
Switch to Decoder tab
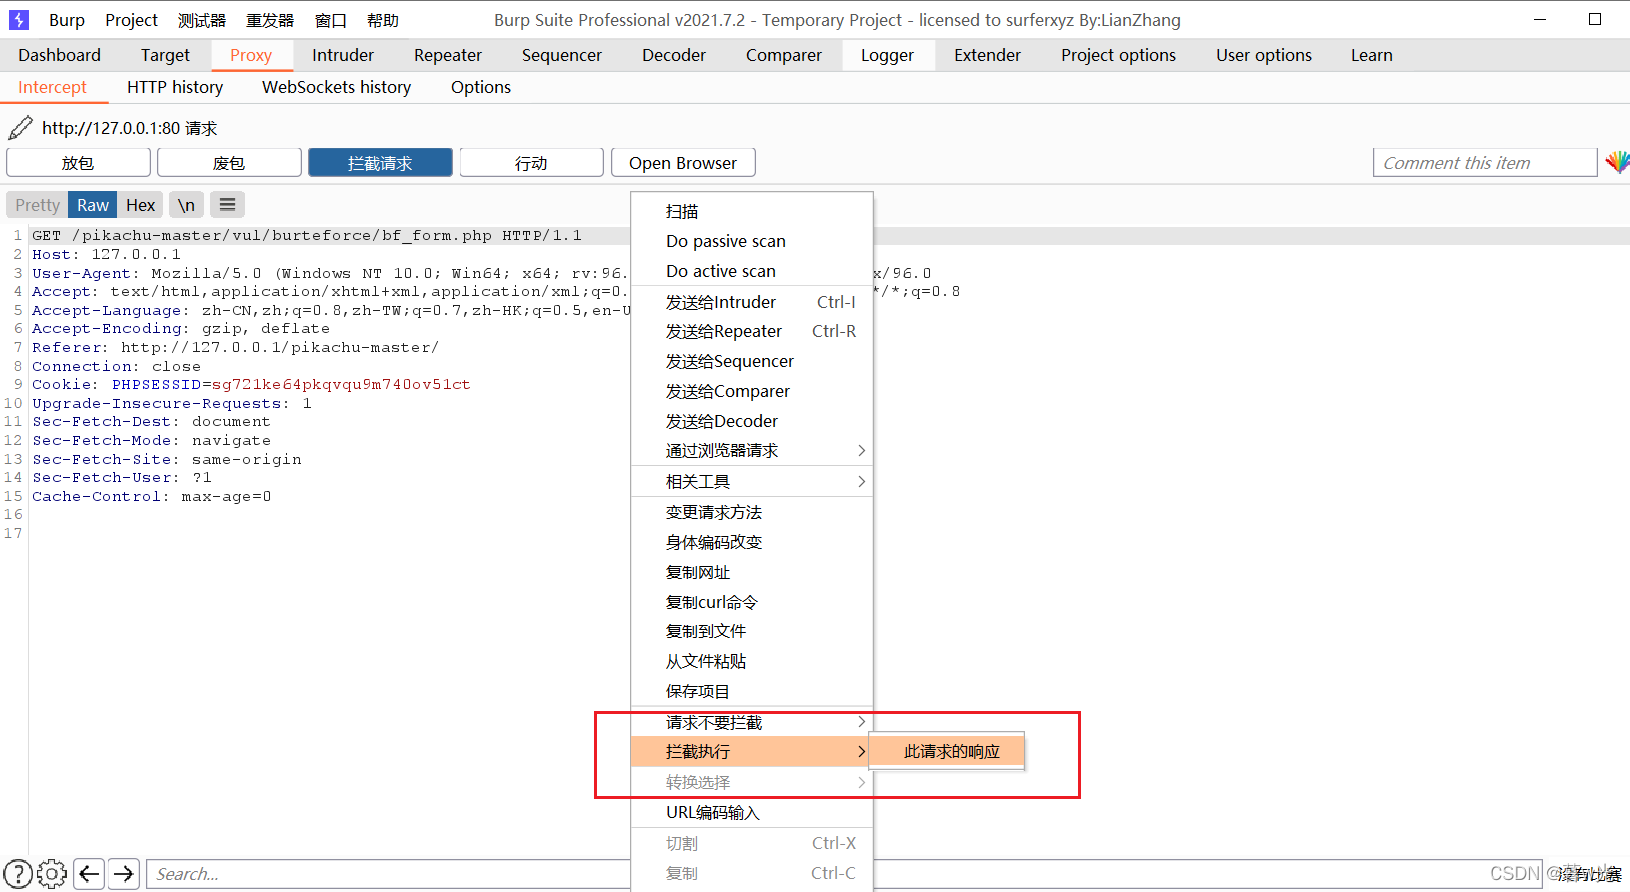[x=674, y=55]
